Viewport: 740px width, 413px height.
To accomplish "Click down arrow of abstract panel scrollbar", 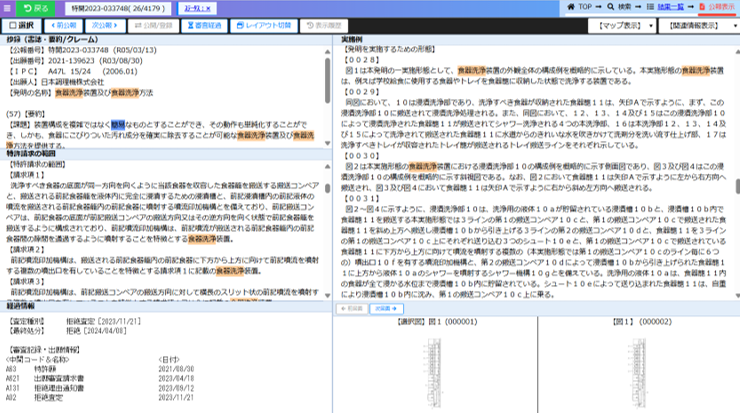I will 328,143.
